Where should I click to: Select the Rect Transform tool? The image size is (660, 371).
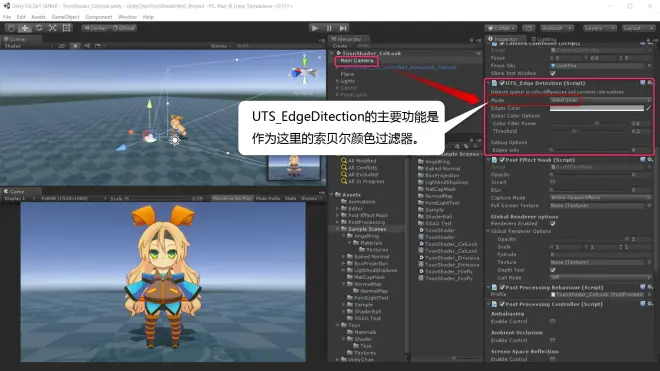click(67, 28)
